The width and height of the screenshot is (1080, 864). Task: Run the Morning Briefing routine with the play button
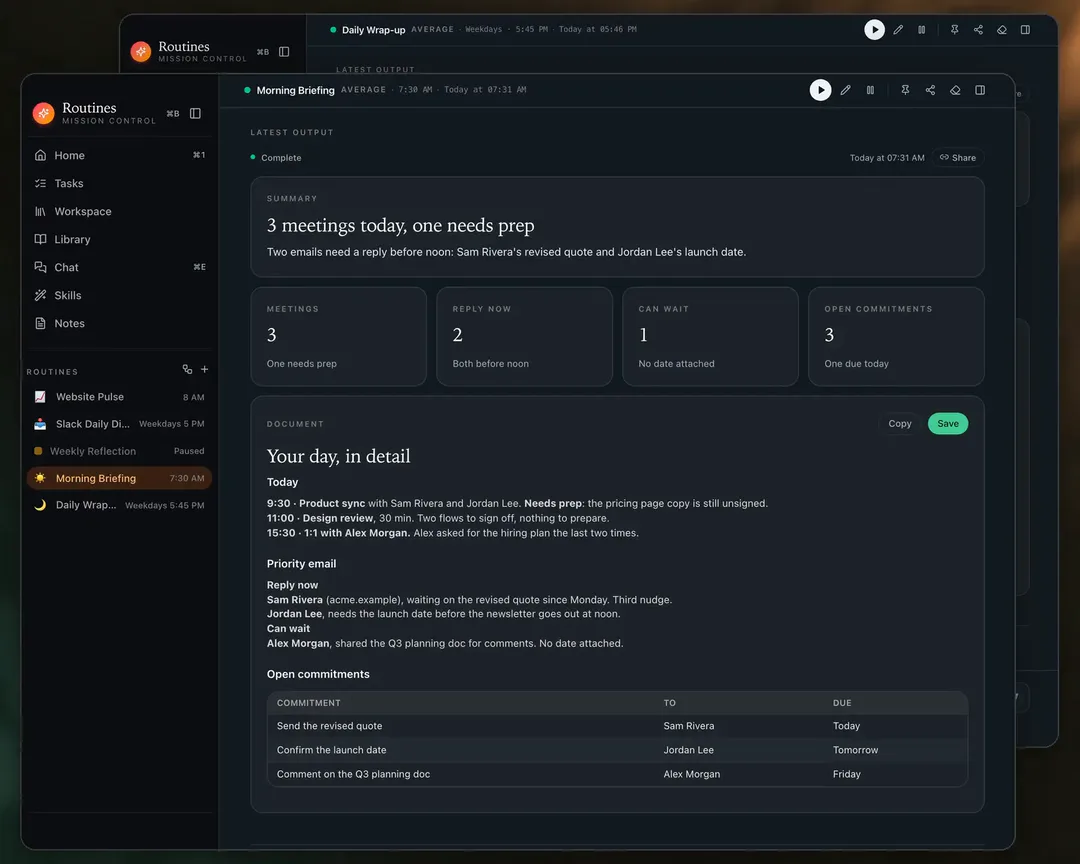(x=820, y=90)
